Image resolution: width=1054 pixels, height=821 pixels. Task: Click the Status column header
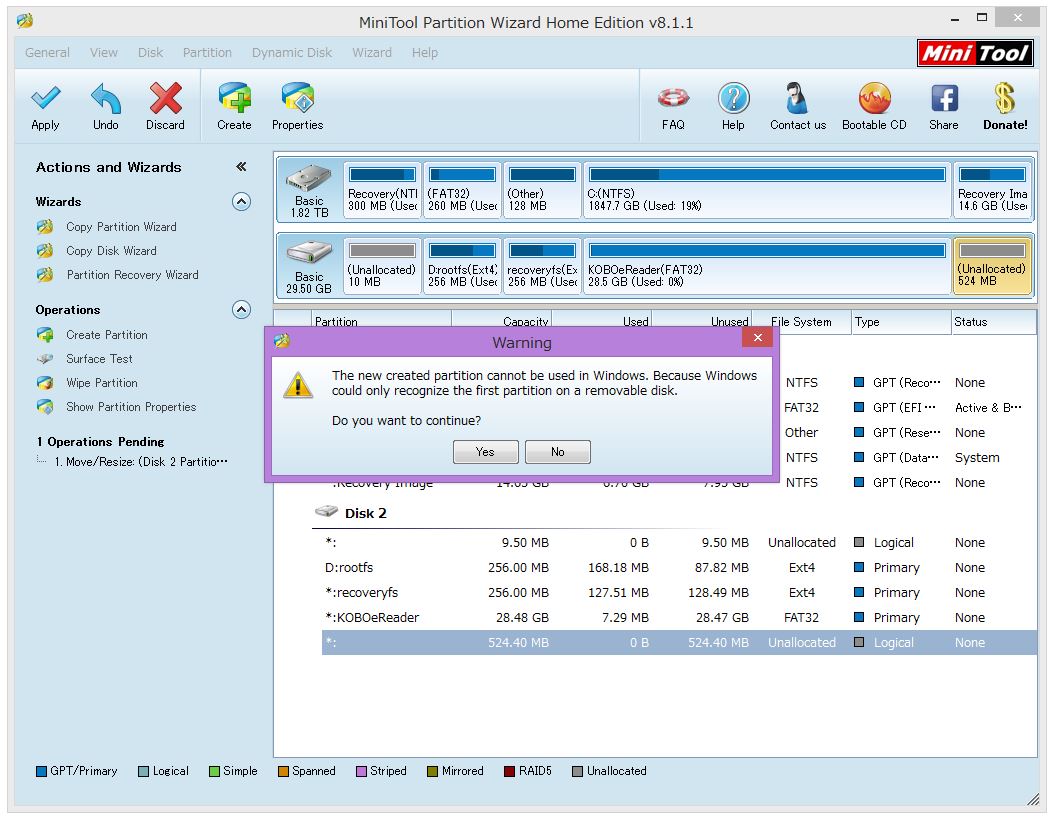pos(994,321)
